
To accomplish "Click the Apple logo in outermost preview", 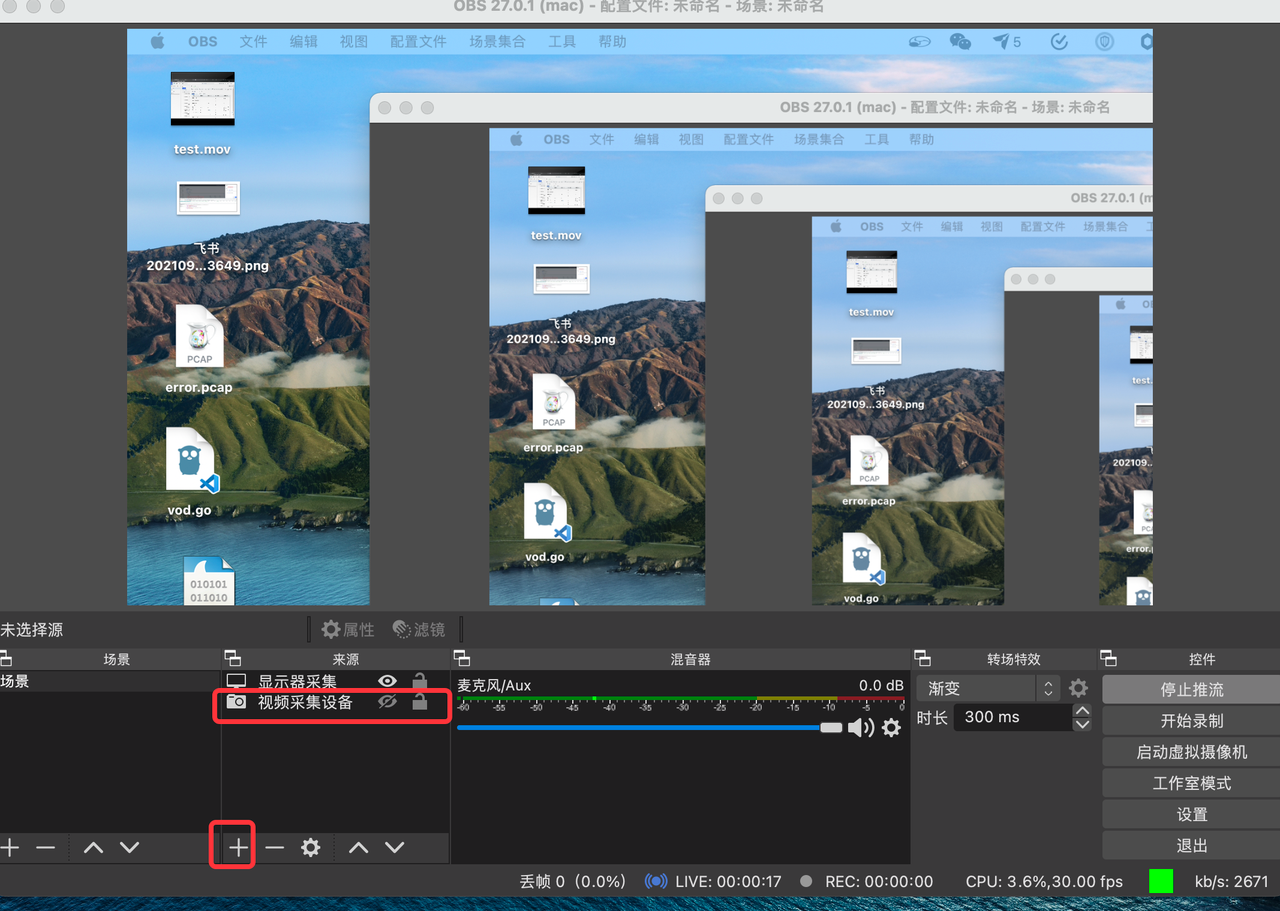I will click(157, 42).
